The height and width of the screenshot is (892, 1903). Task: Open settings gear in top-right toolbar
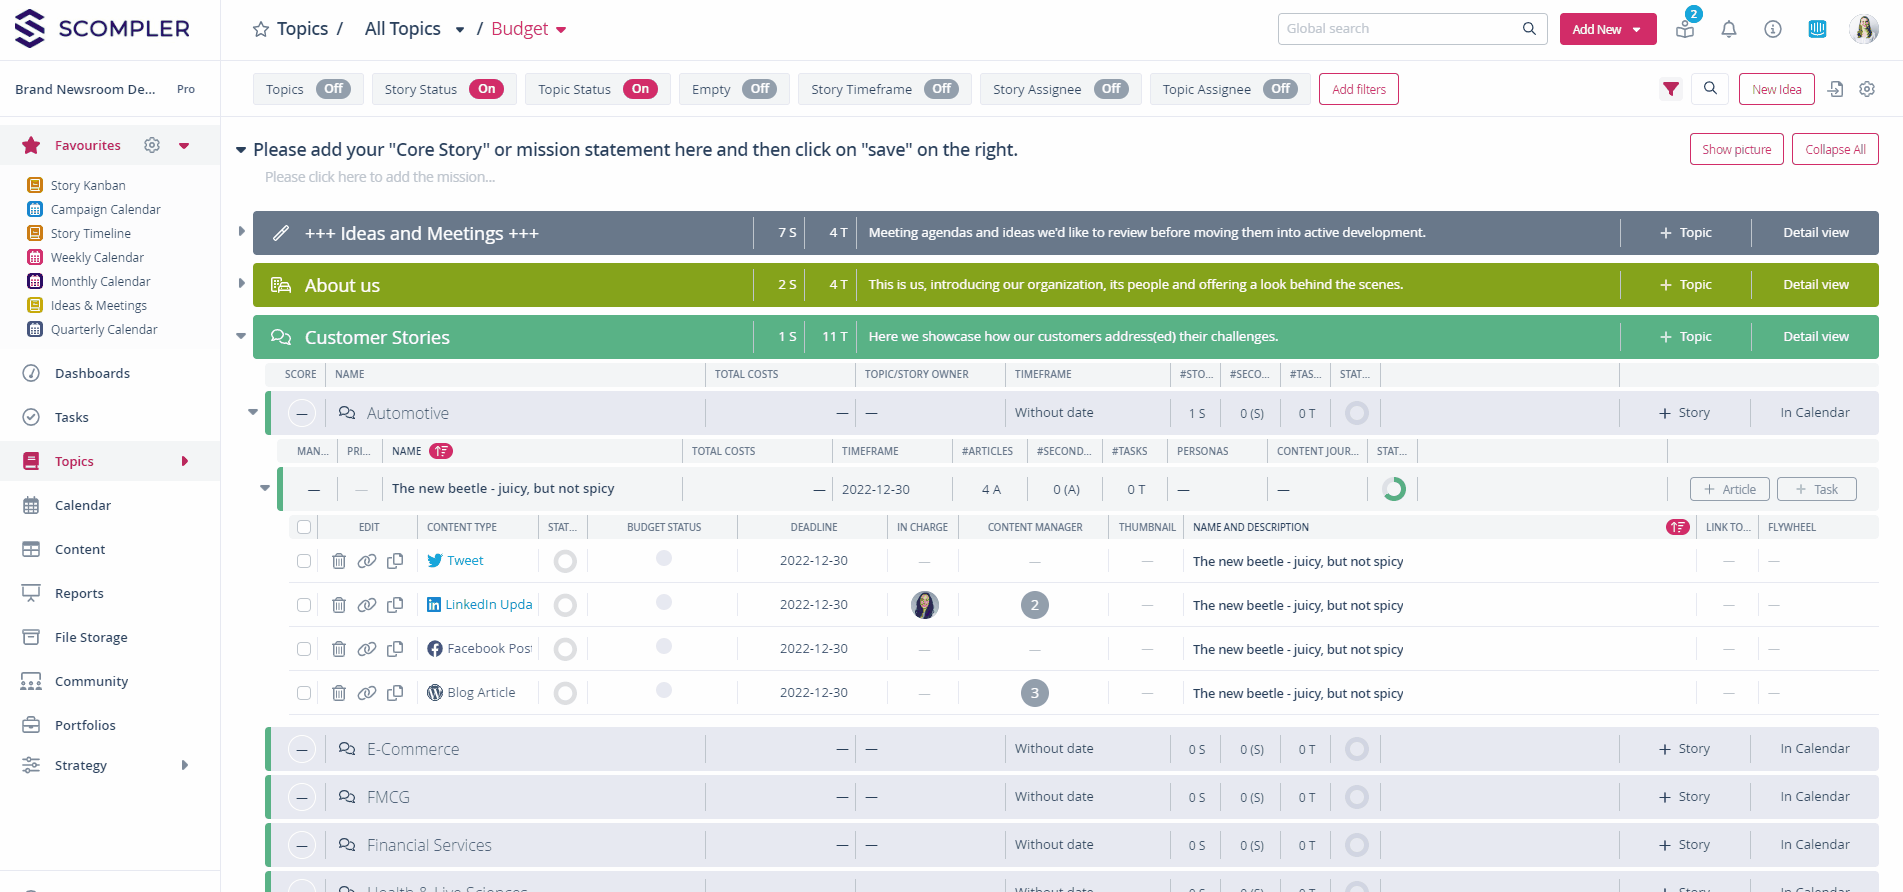pos(1866,90)
